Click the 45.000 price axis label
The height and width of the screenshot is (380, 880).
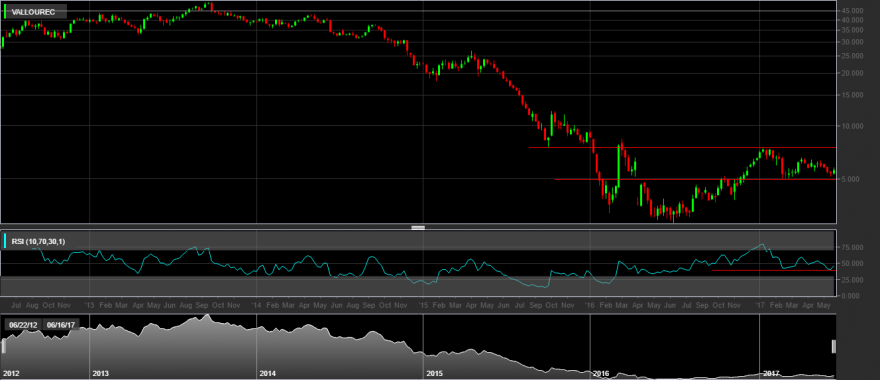pos(851,11)
